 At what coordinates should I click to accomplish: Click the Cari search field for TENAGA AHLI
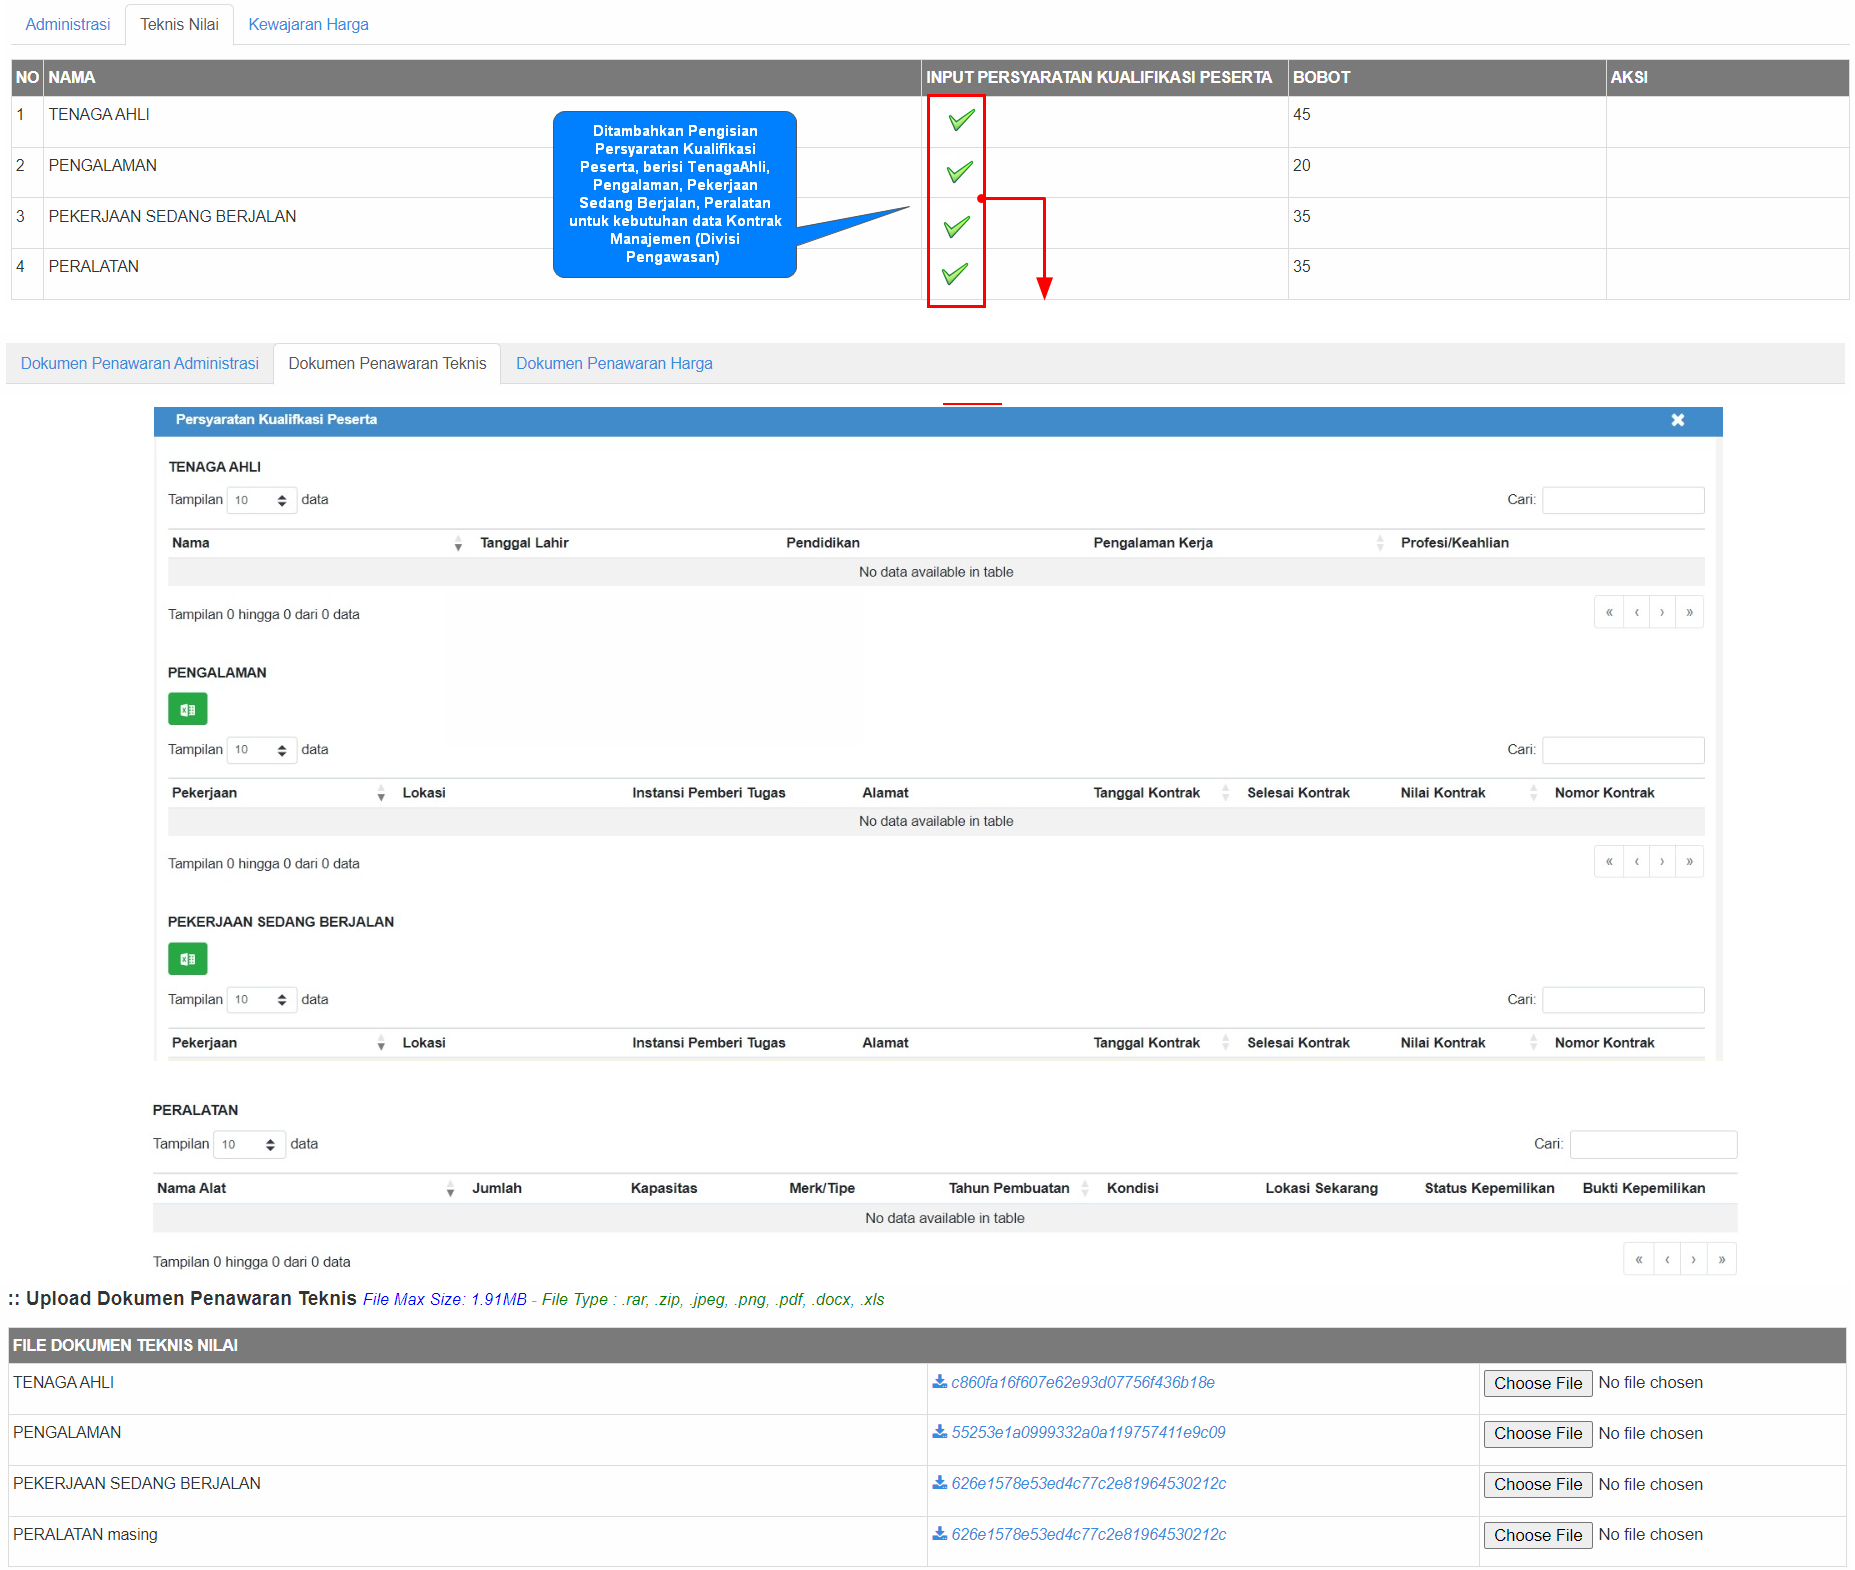click(1622, 500)
